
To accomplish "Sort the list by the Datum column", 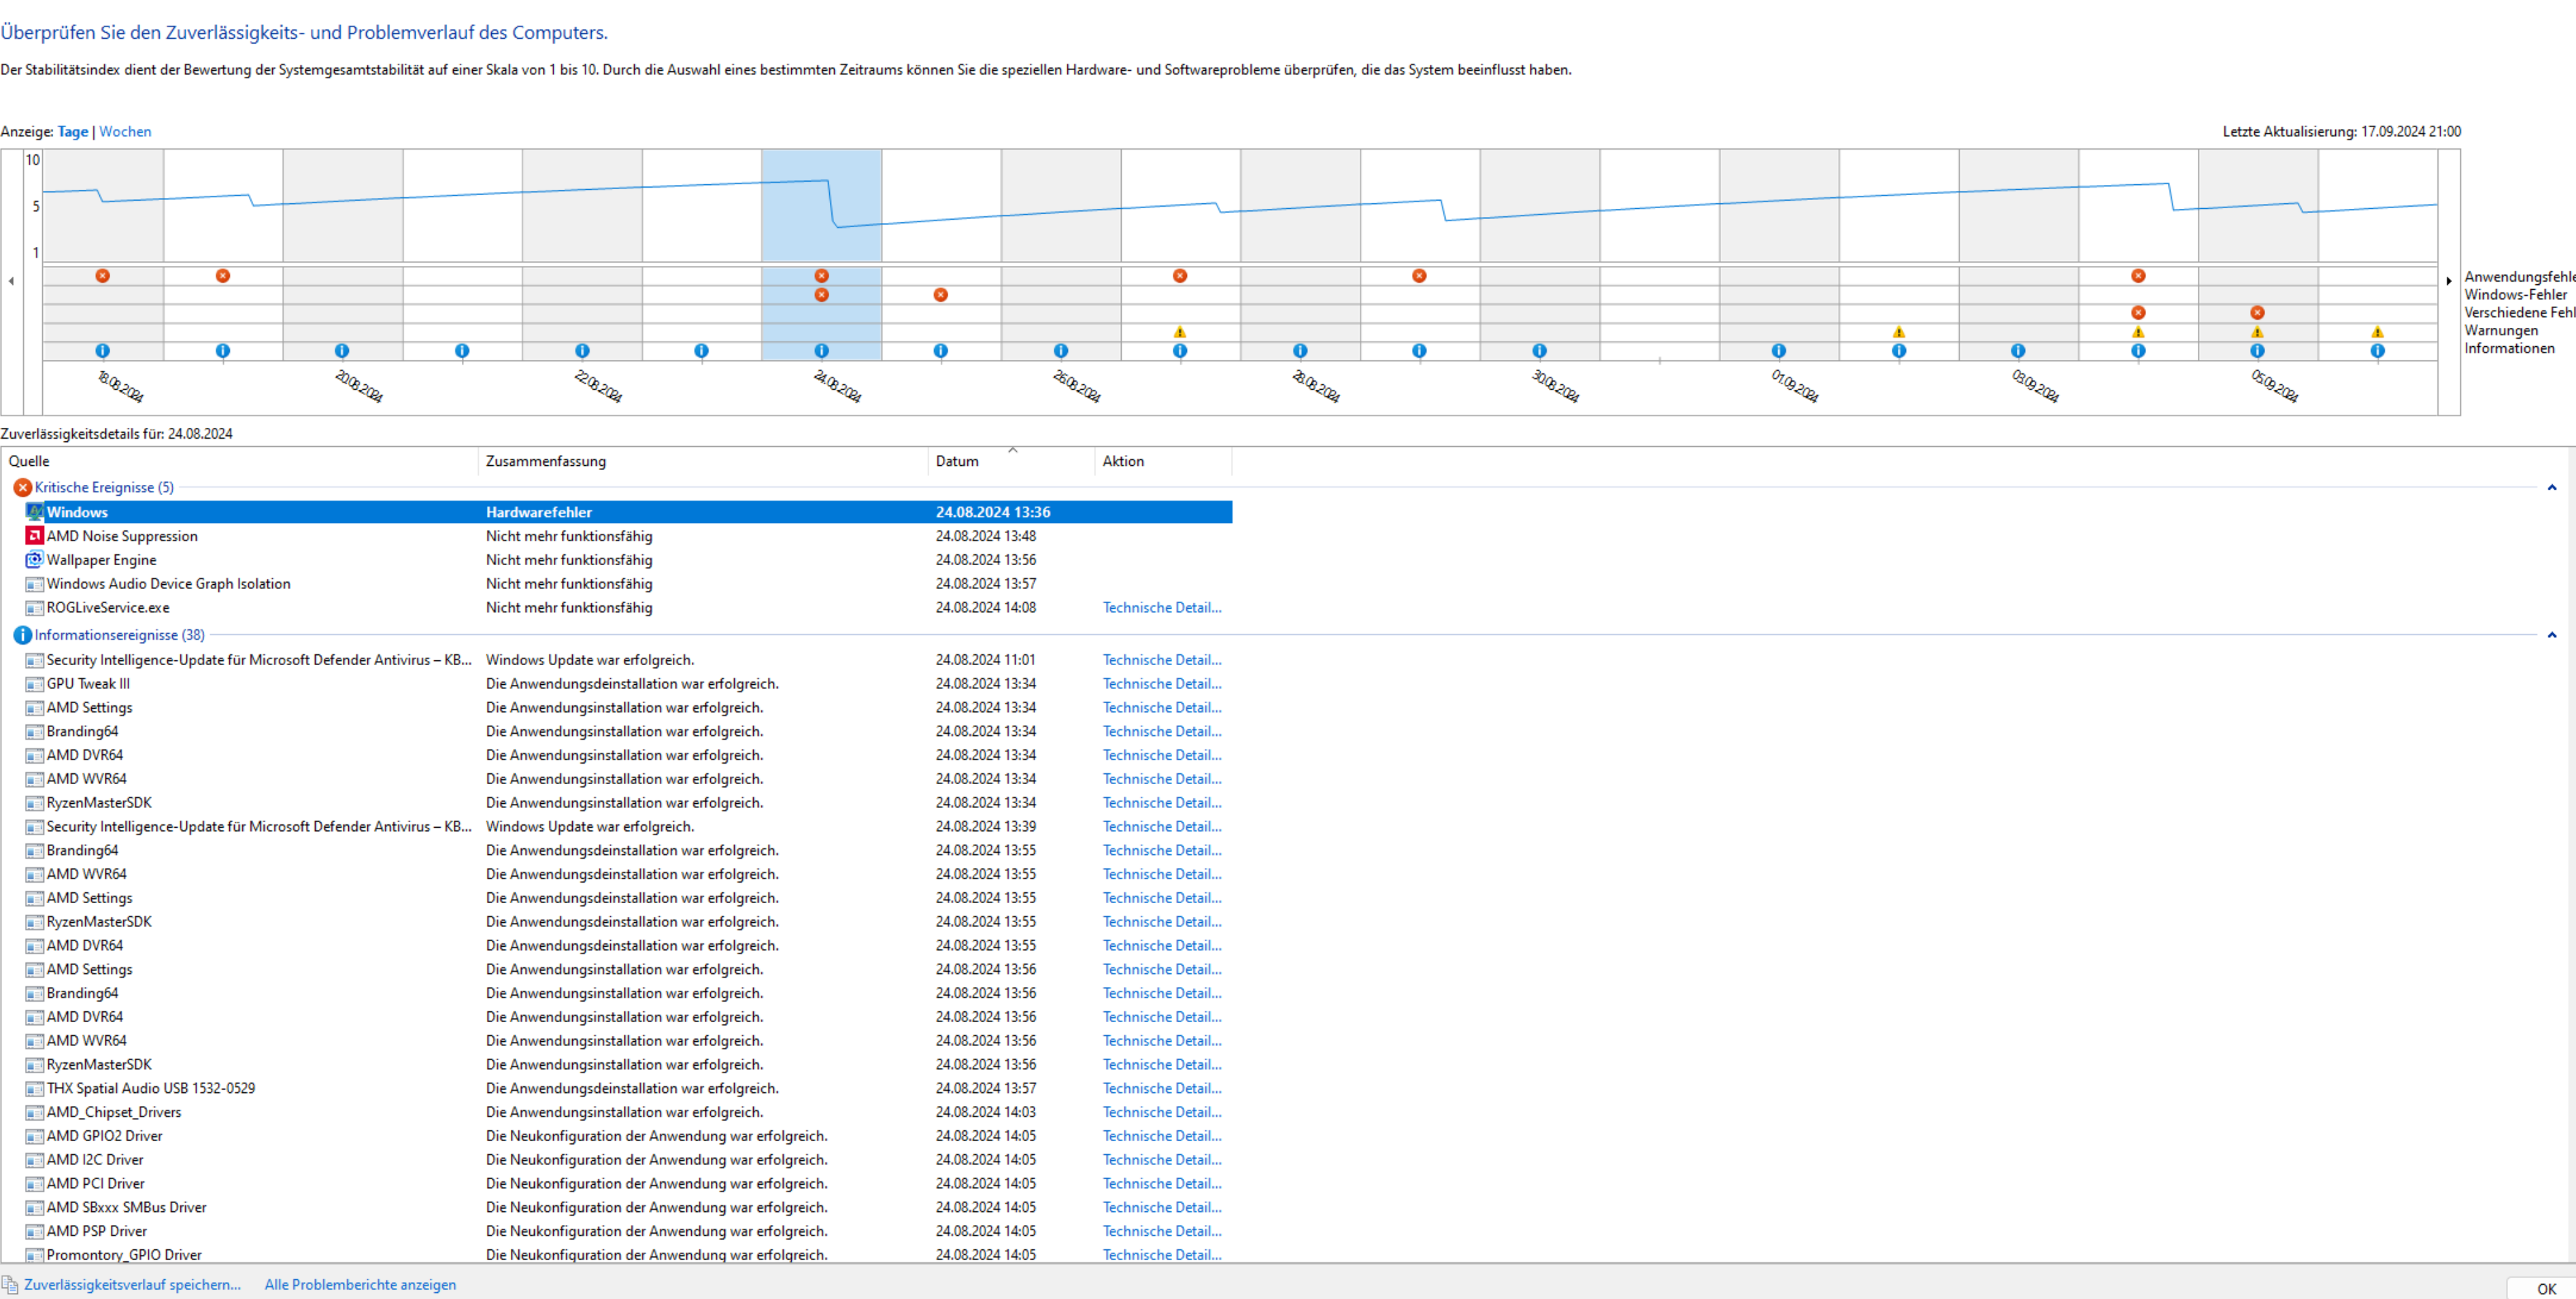I will tap(957, 461).
